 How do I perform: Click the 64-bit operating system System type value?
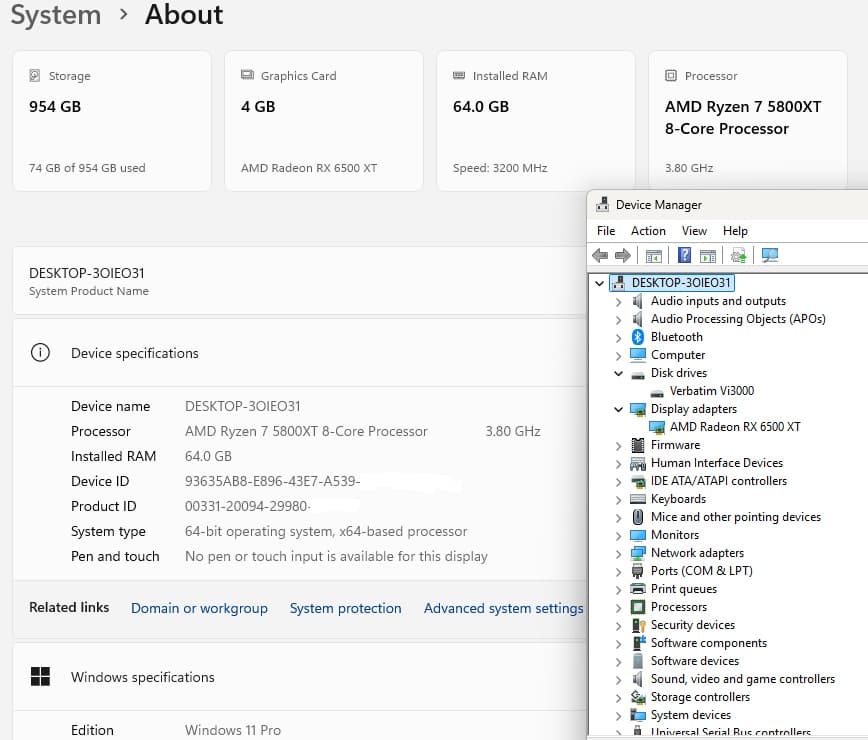[326, 531]
